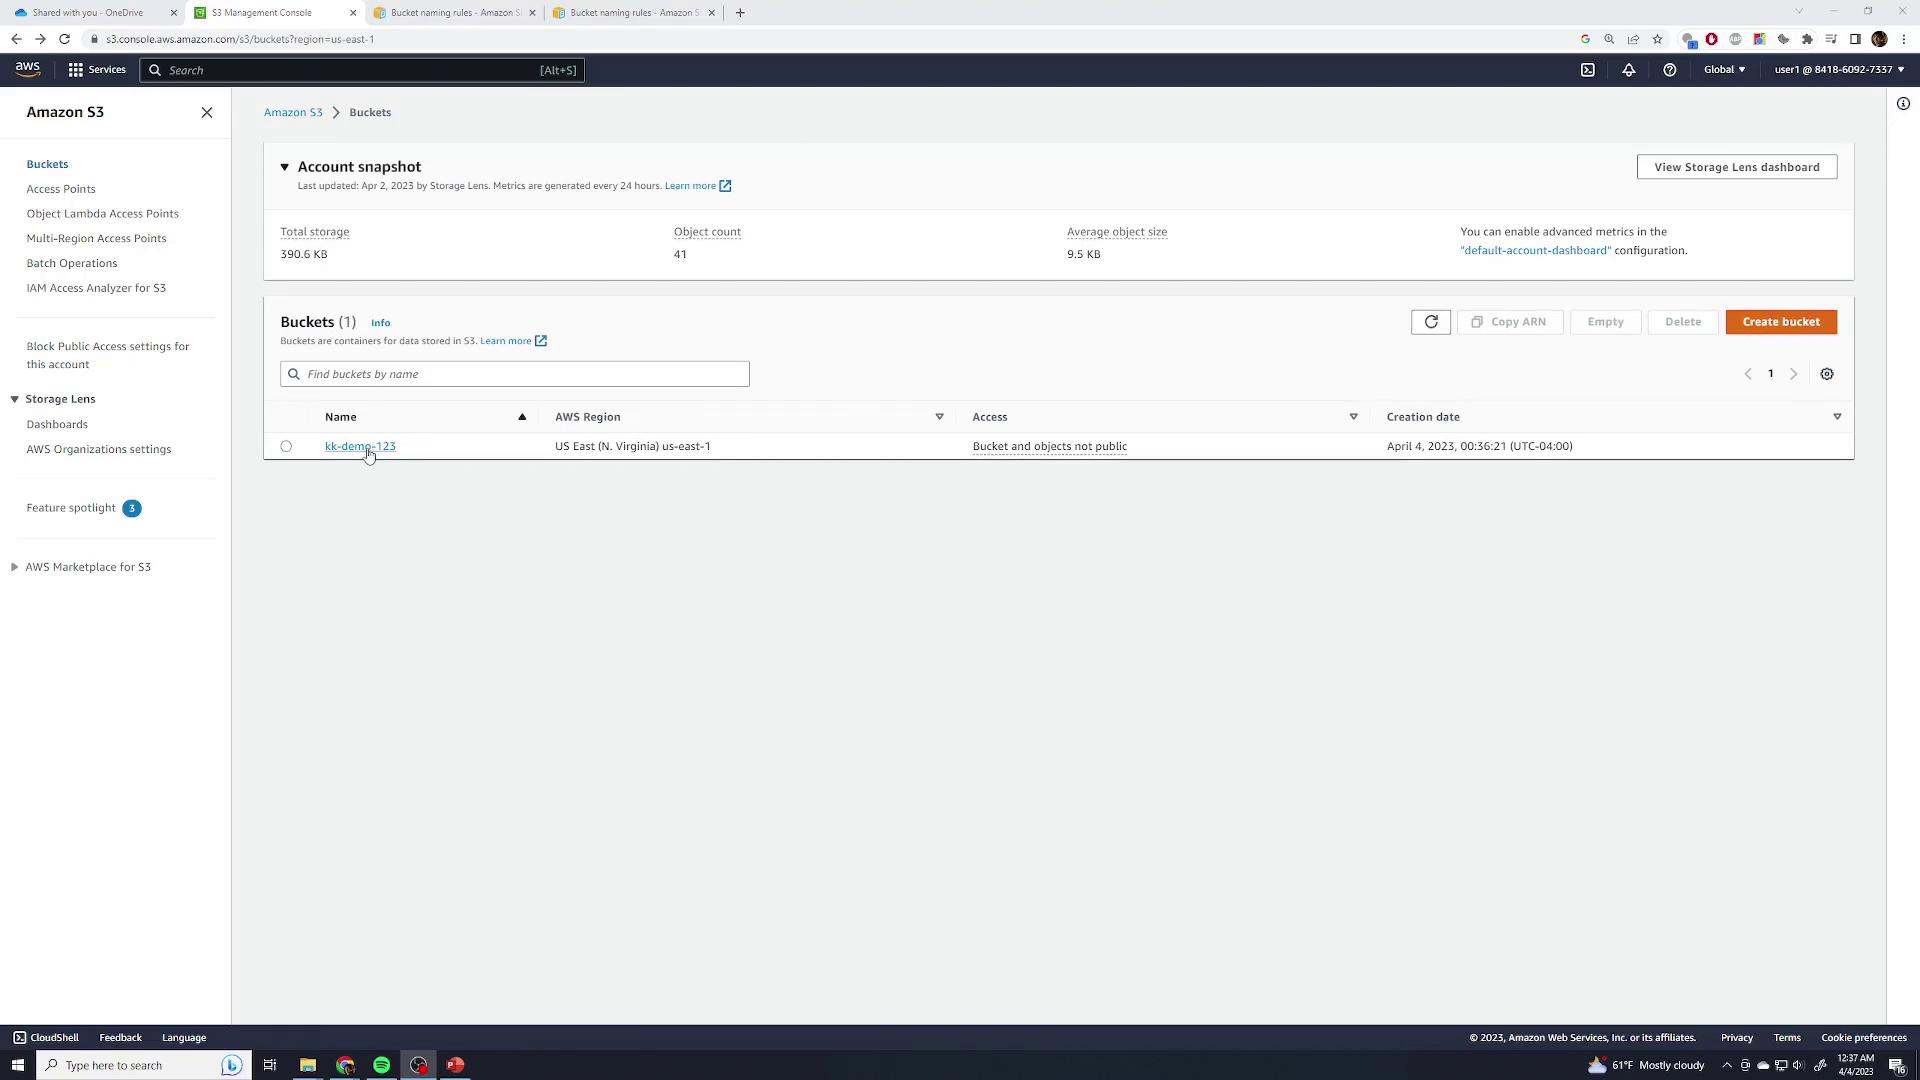Open the Buckets navigation menu item
1920x1080 pixels.
[x=46, y=162]
